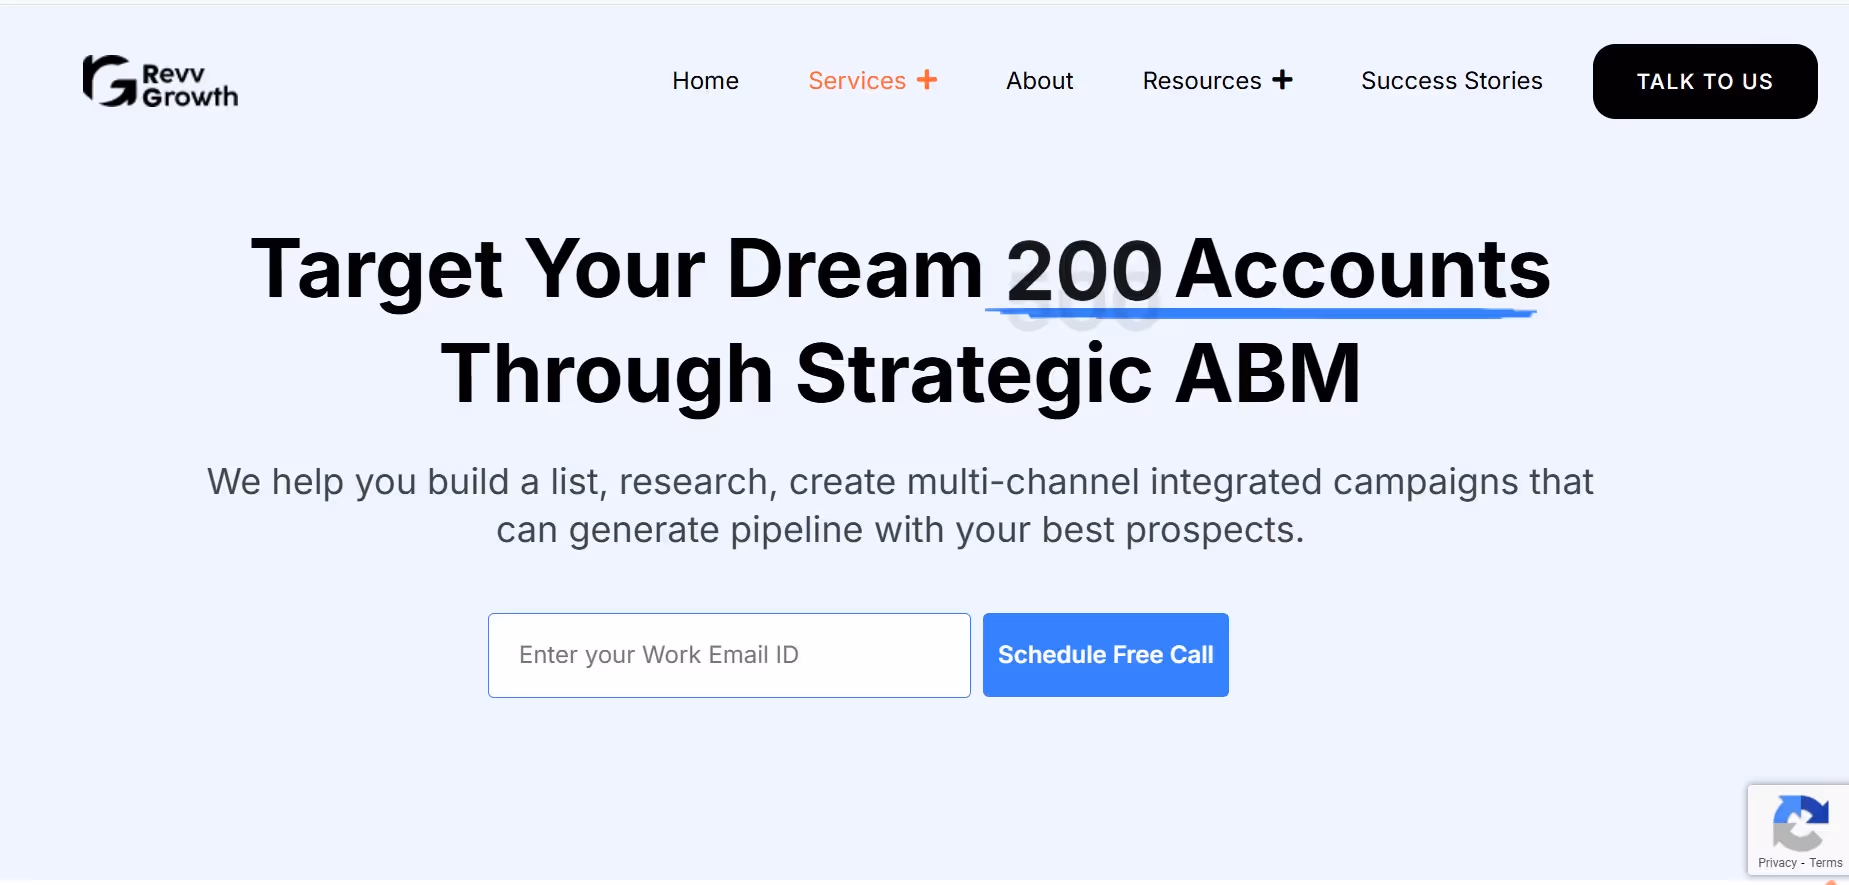Click the plus icon next to Resources
This screenshot has width=1849, height=885.
1283,79
